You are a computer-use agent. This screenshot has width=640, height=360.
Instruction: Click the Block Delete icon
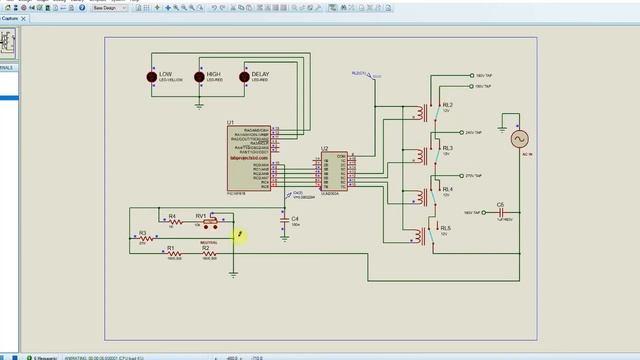click(284, 8)
